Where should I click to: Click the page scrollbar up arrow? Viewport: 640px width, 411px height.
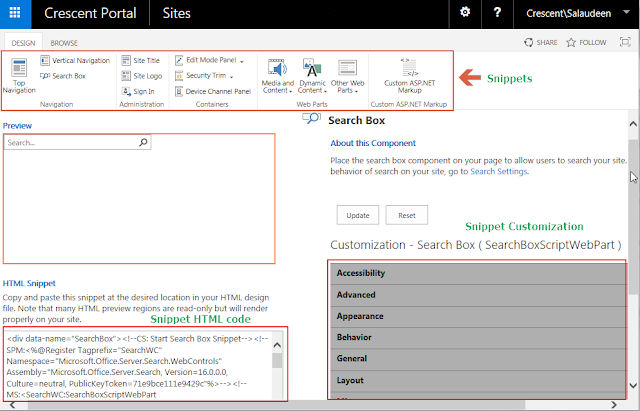[x=633, y=124]
